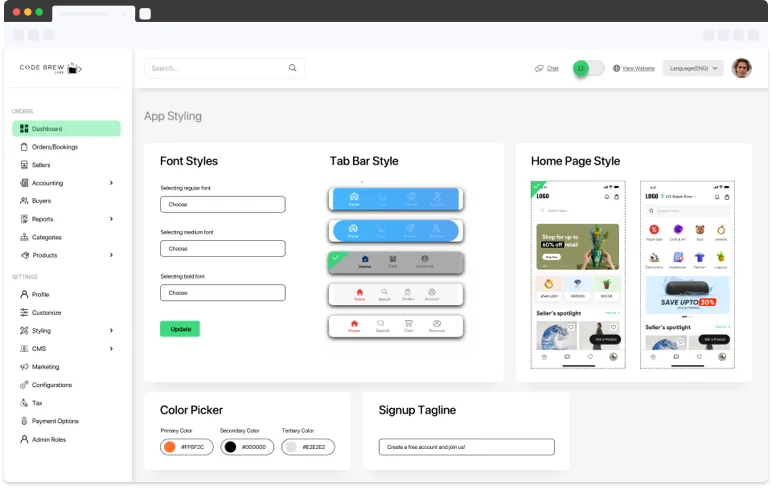Expand the Accounting submenu
The height and width of the screenshot is (488, 772).
tap(110, 183)
